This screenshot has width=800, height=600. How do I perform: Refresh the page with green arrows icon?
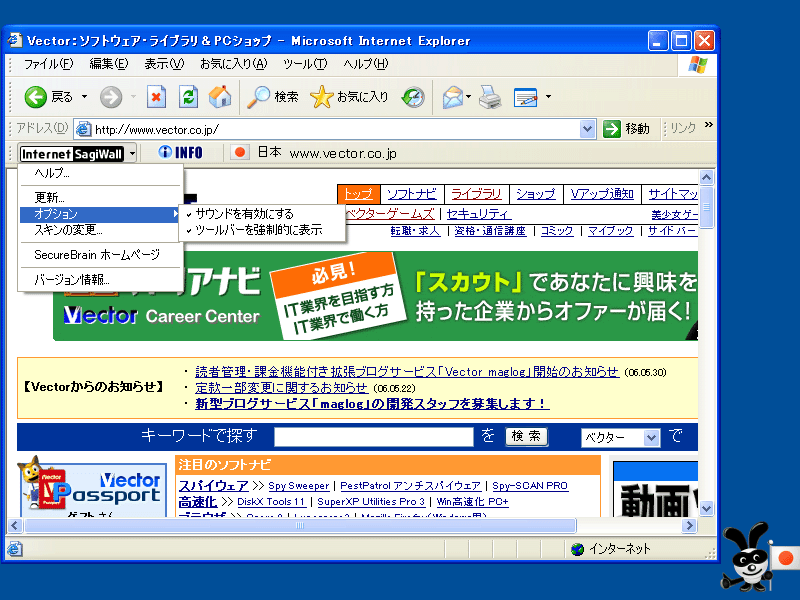coord(188,97)
